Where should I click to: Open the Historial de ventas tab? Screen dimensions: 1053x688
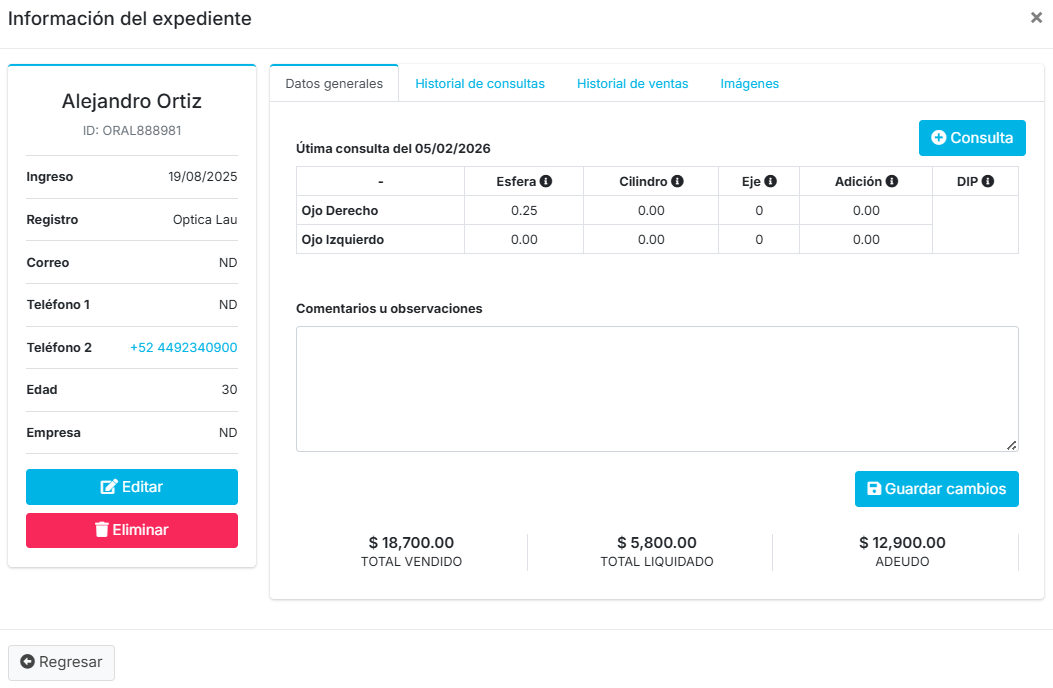pos(632,84)
